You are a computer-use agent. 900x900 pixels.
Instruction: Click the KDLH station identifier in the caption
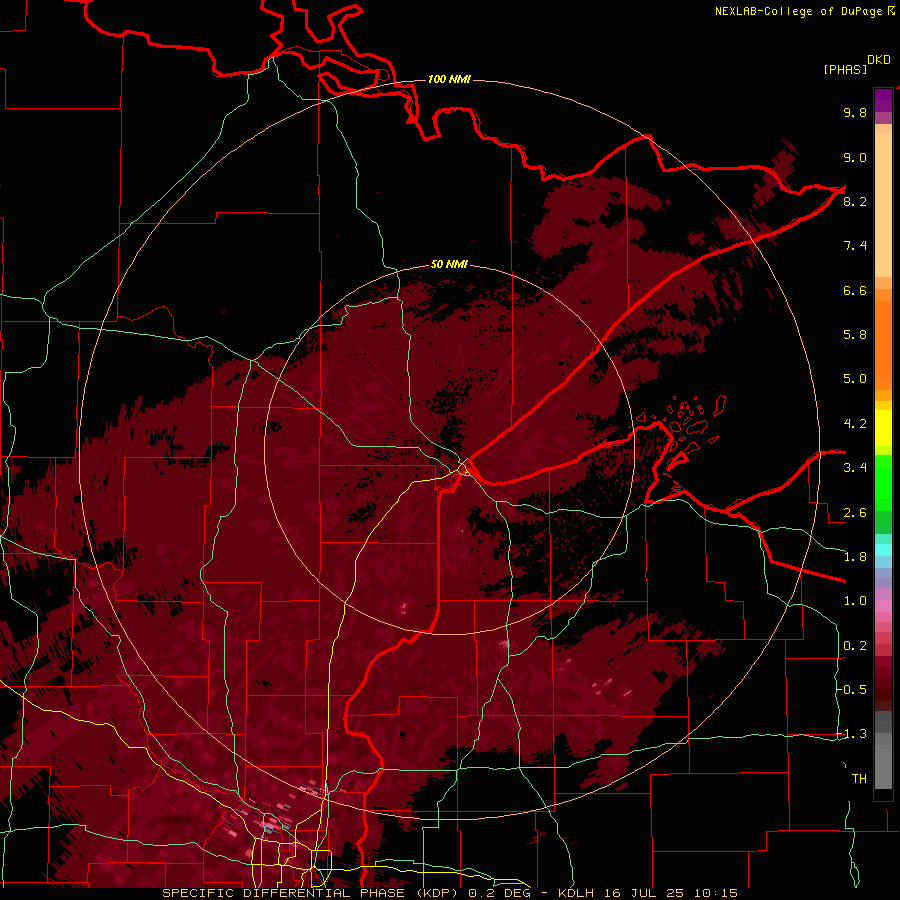pos(576,893)
